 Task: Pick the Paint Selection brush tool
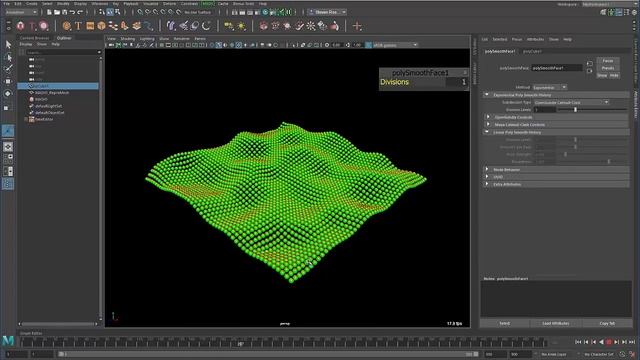8,69
